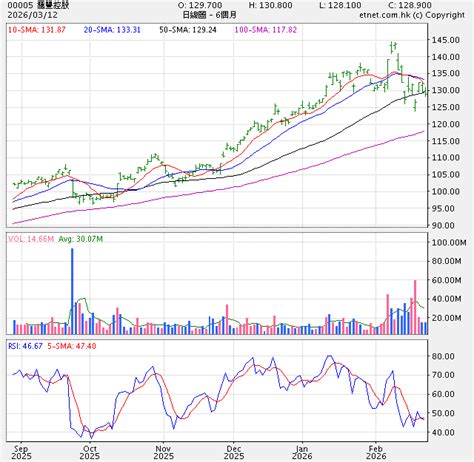Click the 130.00 price axis label
474x462 pixels.
pyautogui.click(x=446, y=90)
